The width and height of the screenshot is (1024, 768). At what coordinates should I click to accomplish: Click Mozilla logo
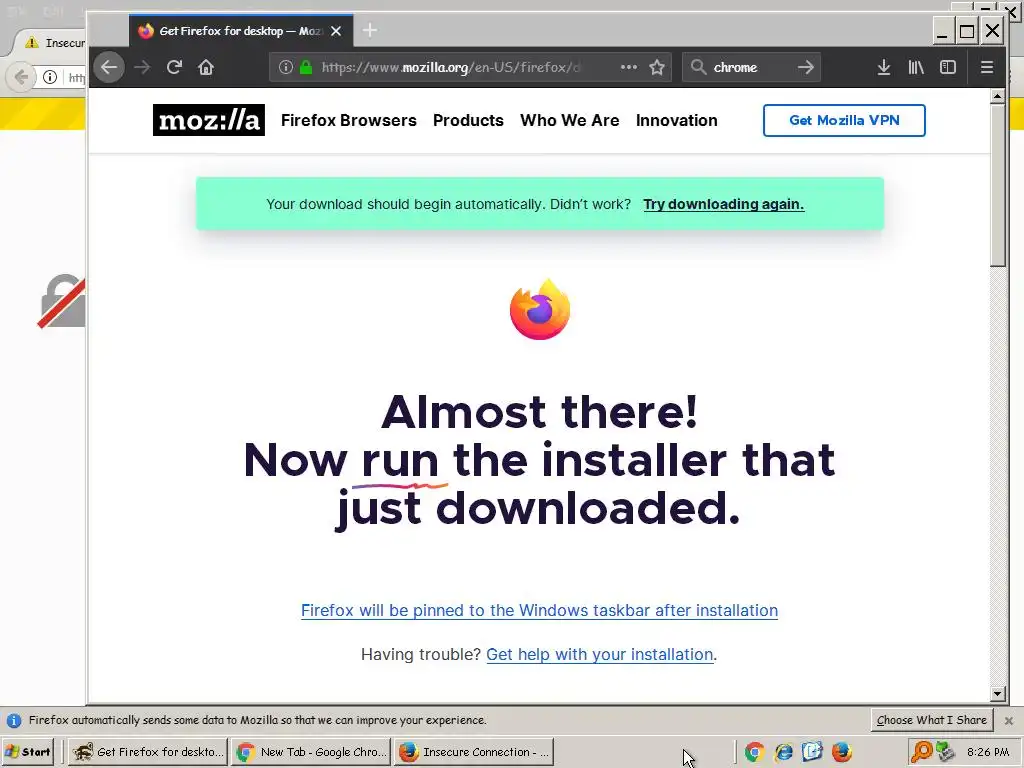[208, 120]
